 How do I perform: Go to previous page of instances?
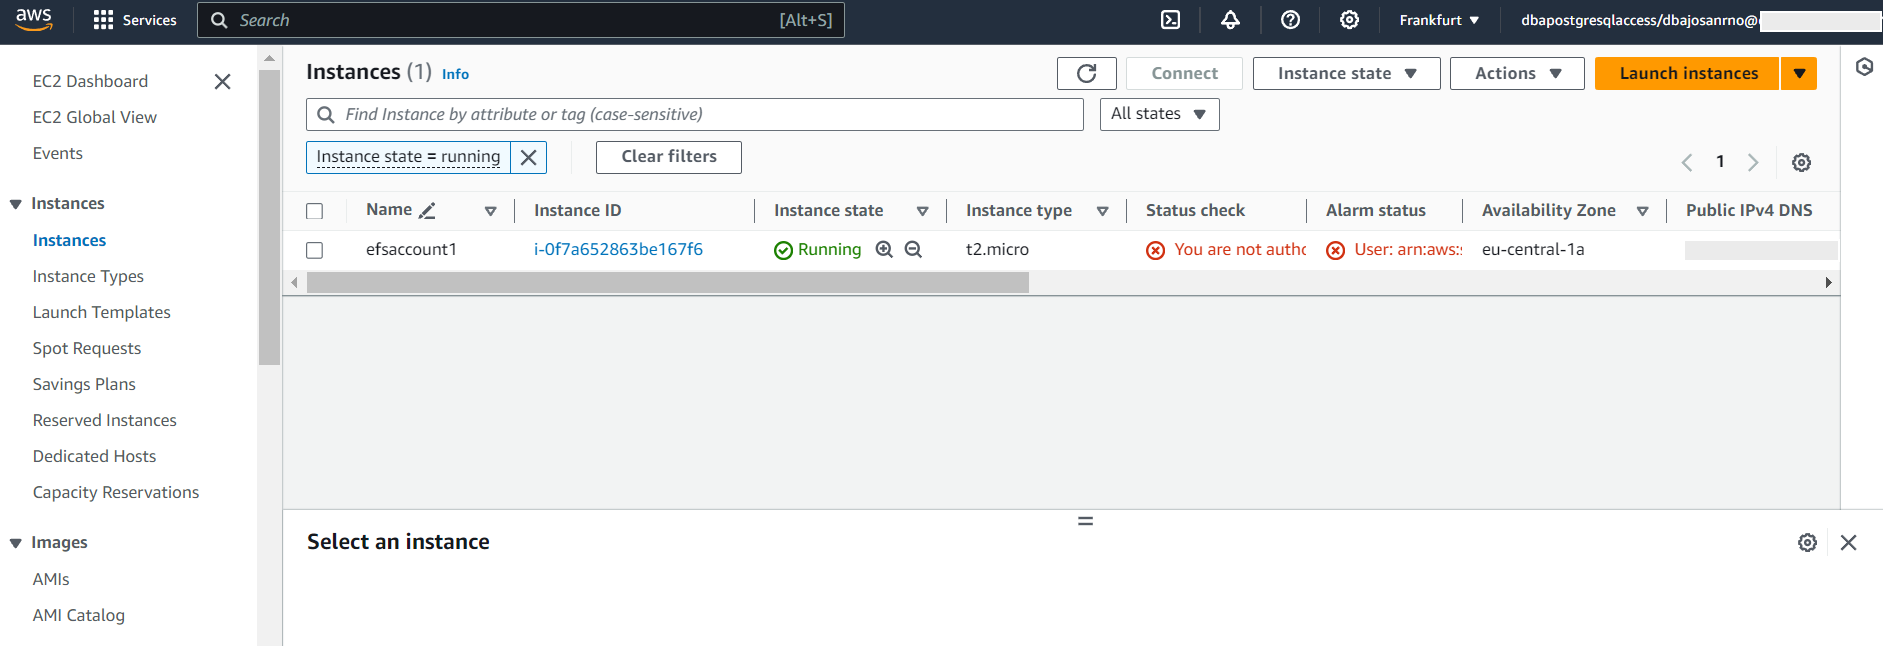click(1687, 162)
